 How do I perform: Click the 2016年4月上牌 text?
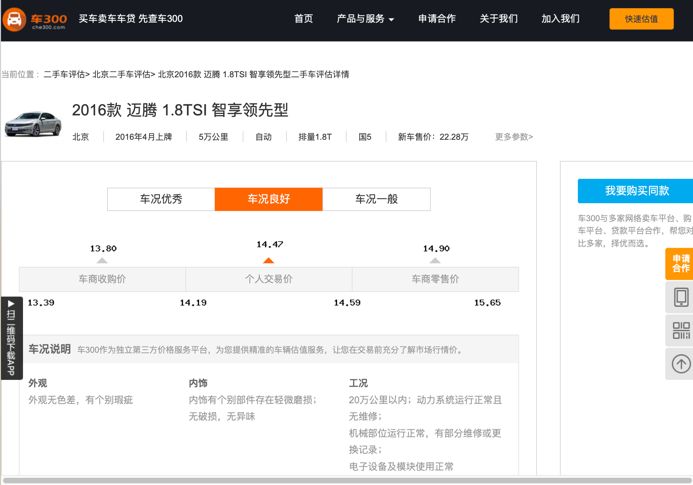coord(144,137)
